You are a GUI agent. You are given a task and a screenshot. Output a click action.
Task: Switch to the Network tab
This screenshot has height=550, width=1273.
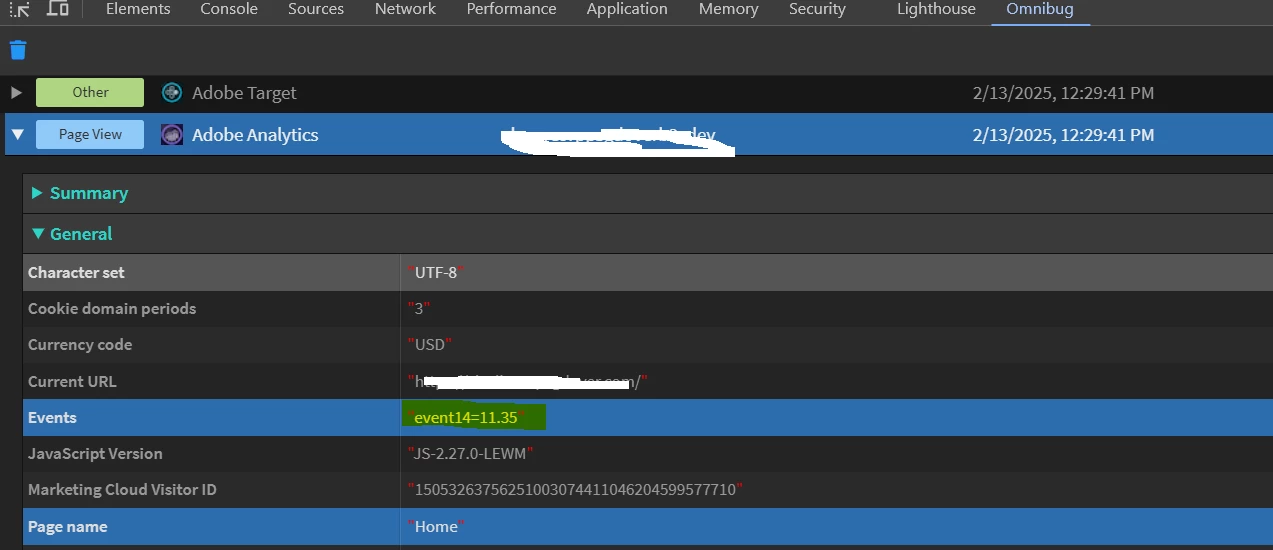coord(405,9)
